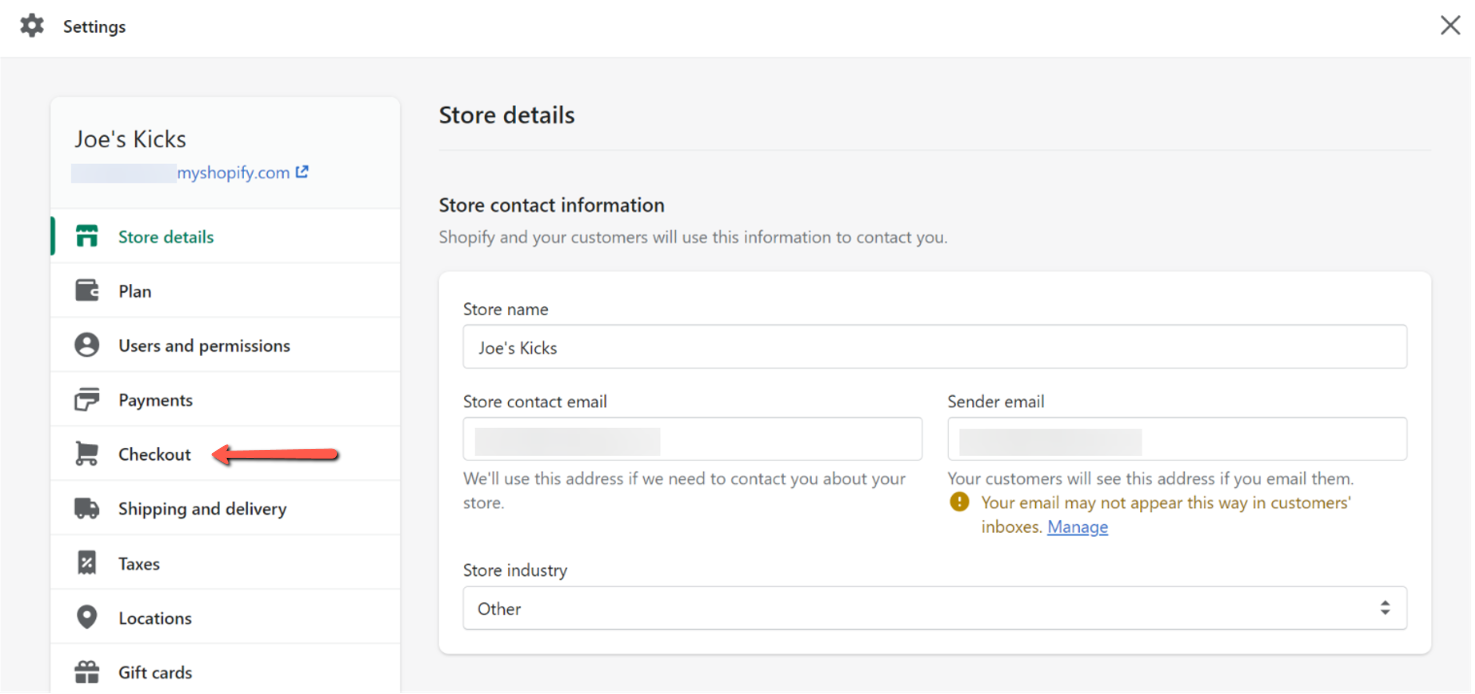Open the Store details settings section
The height and width of the screenshot is (694, 1475).
click(225, 237)
